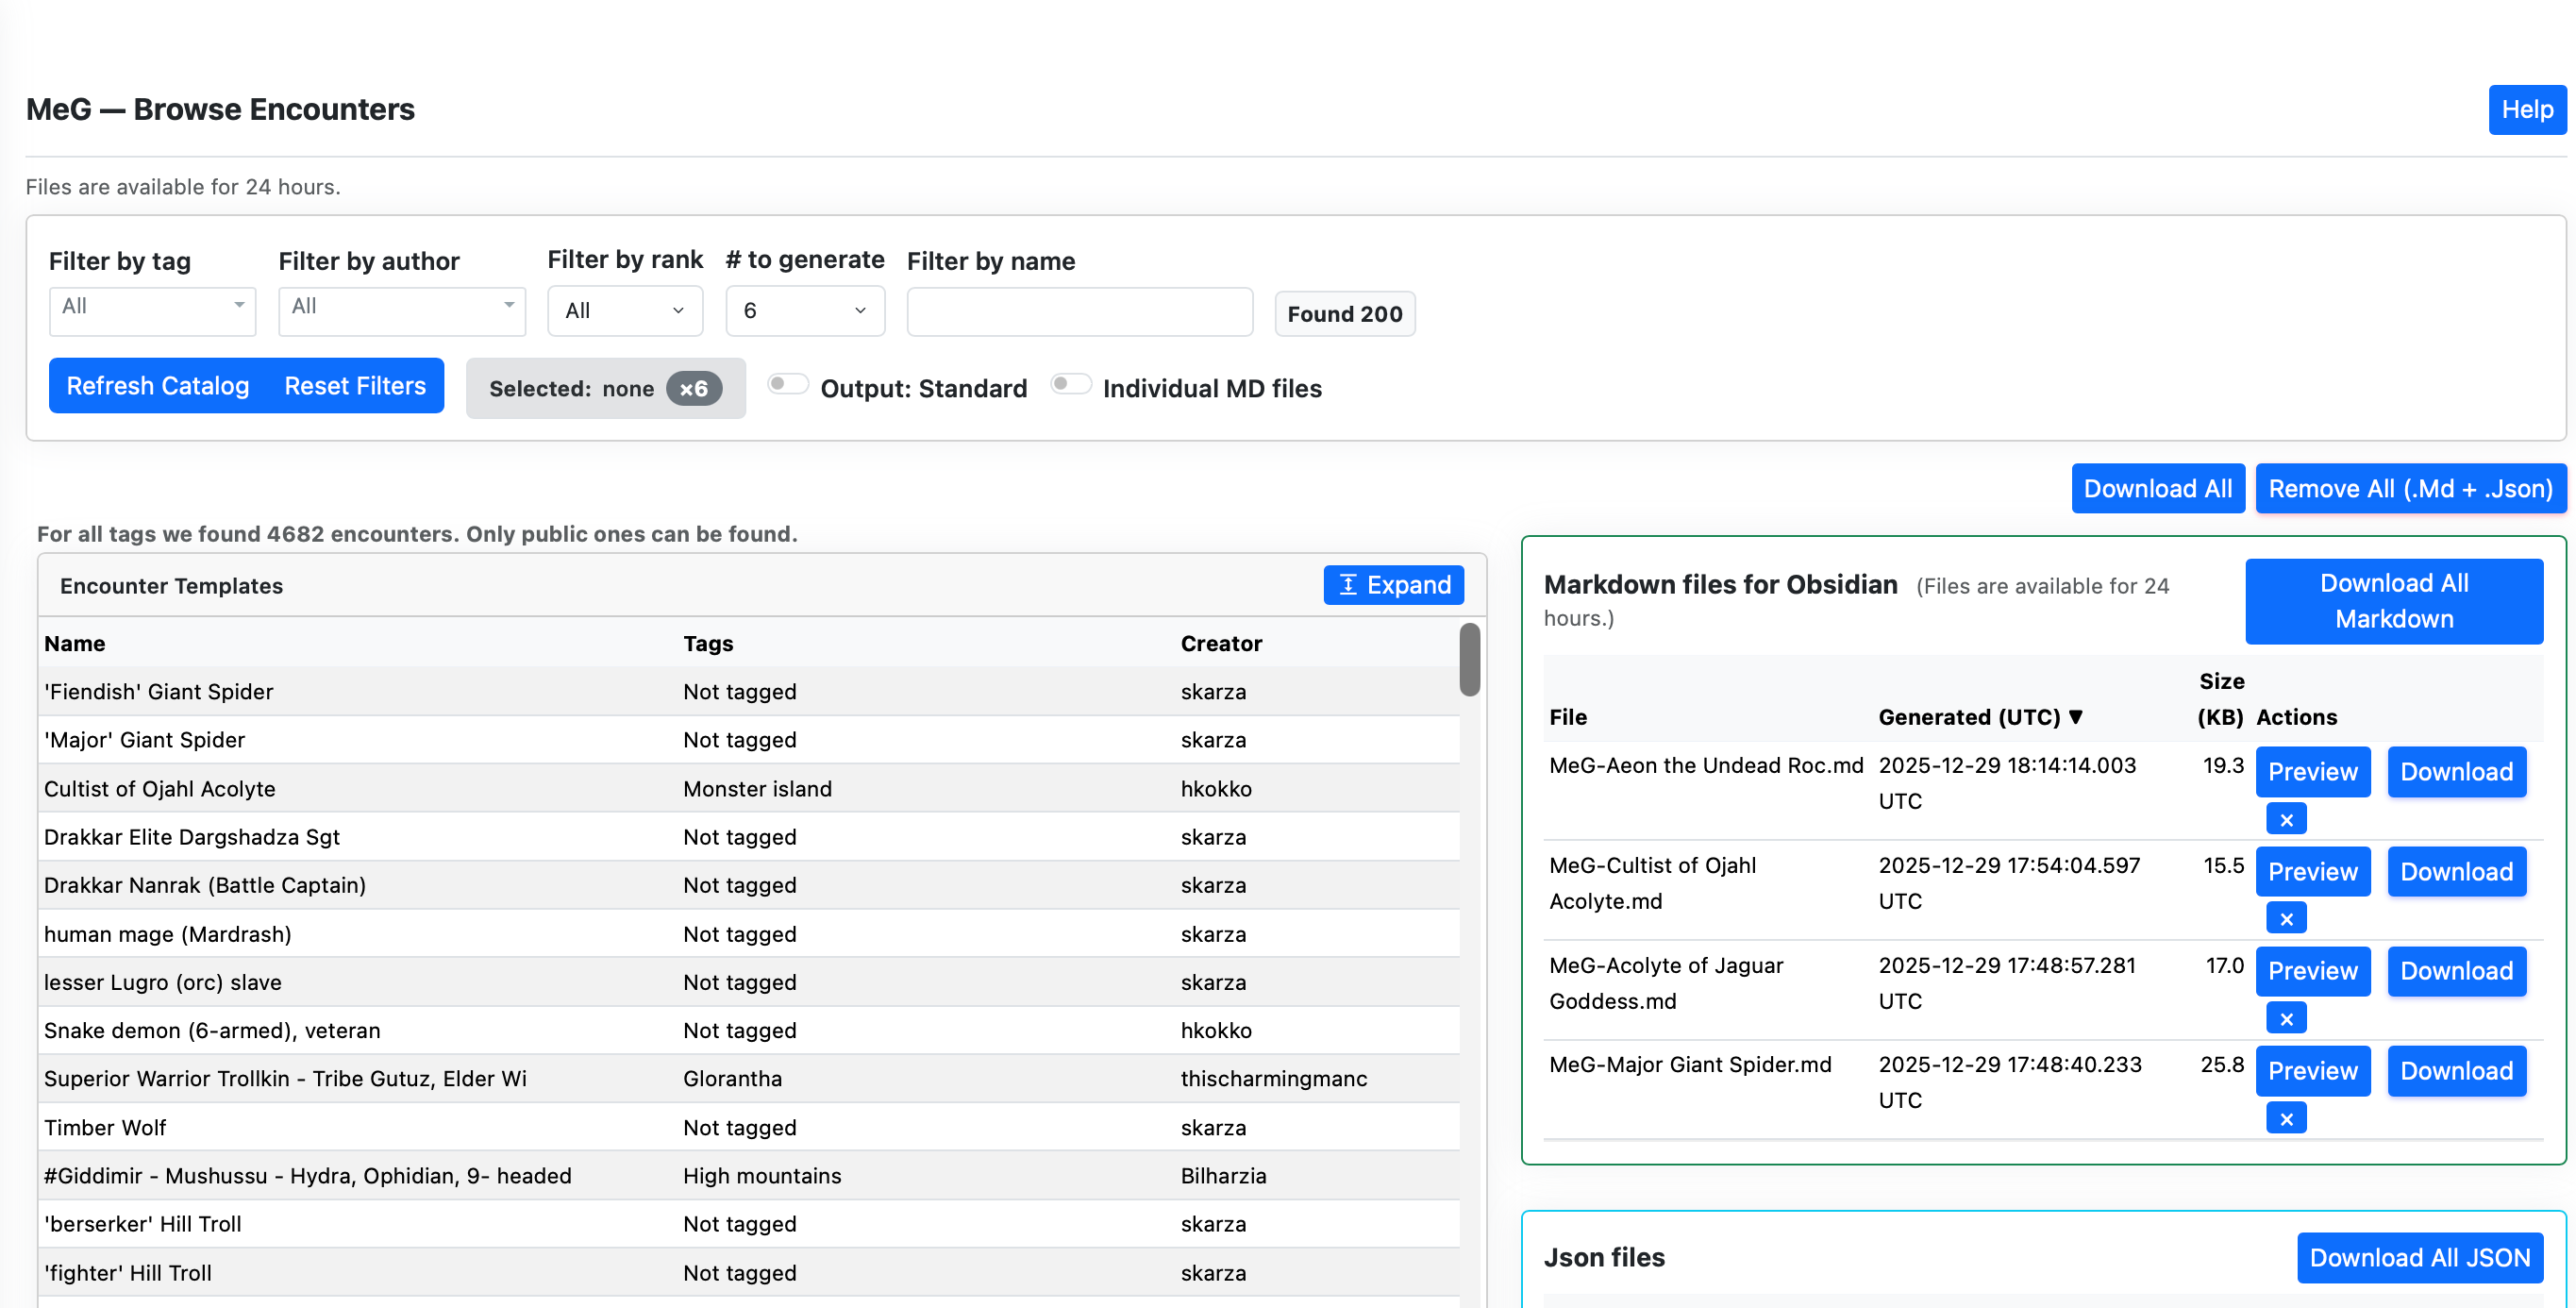Open the # to generate dropdown
This screenshot has width=2576, height=1308.
[804, 311]
